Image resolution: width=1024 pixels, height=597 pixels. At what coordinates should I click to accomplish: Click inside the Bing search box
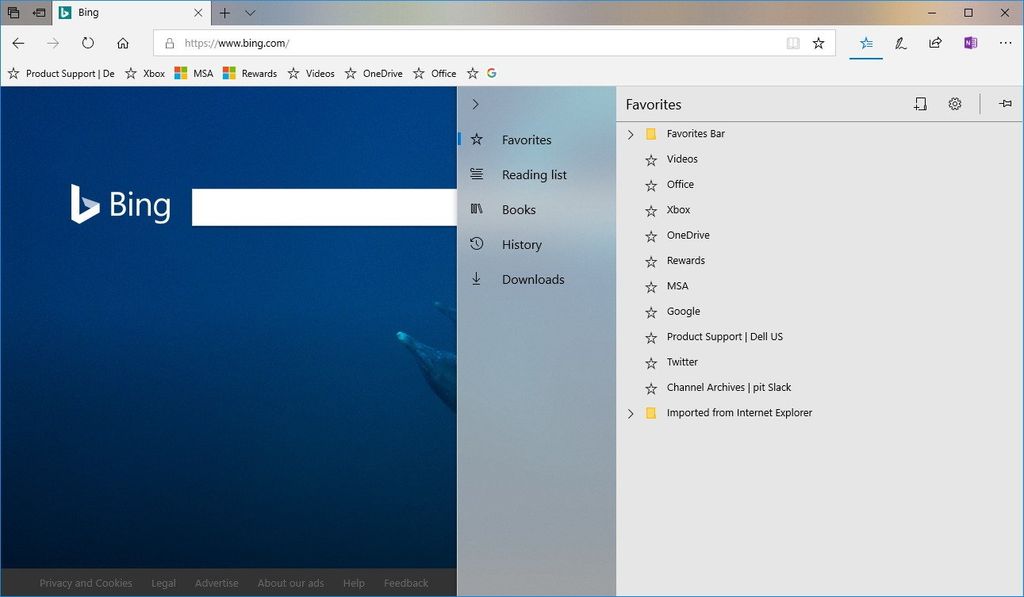(x=320, y=206)
